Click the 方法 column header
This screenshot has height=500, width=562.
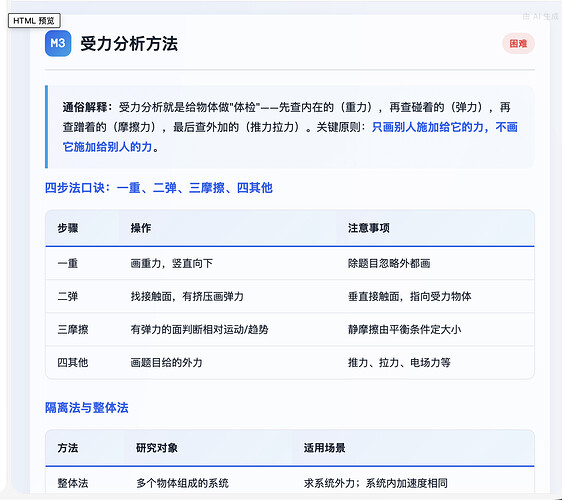tap(68, 448)
